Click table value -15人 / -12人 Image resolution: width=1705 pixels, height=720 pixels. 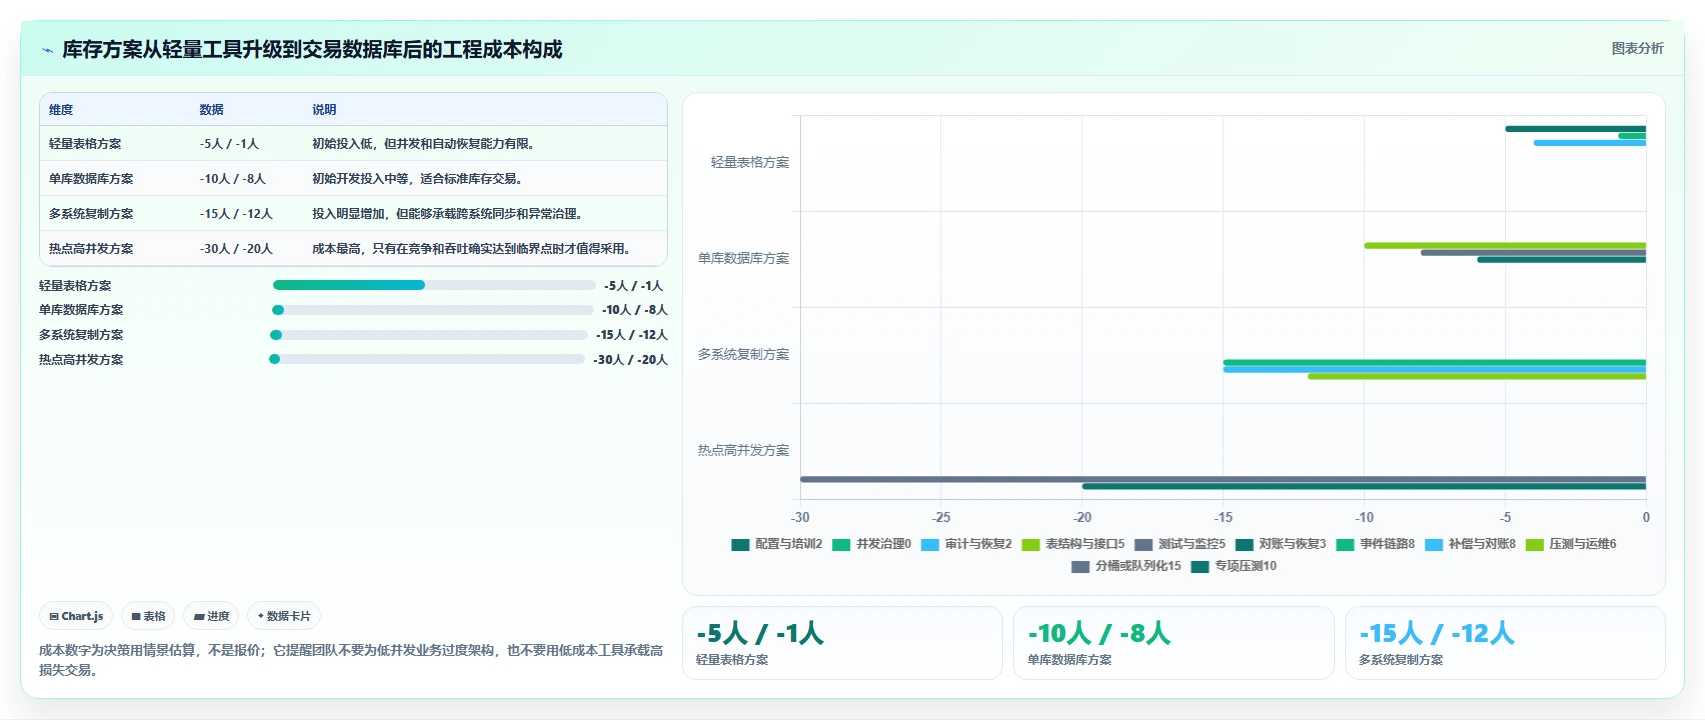pyautogui.click(x=236, y=214)
